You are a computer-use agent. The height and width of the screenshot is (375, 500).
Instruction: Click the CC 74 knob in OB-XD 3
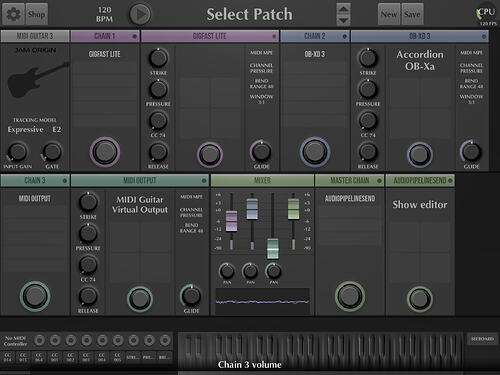(368, 120)
